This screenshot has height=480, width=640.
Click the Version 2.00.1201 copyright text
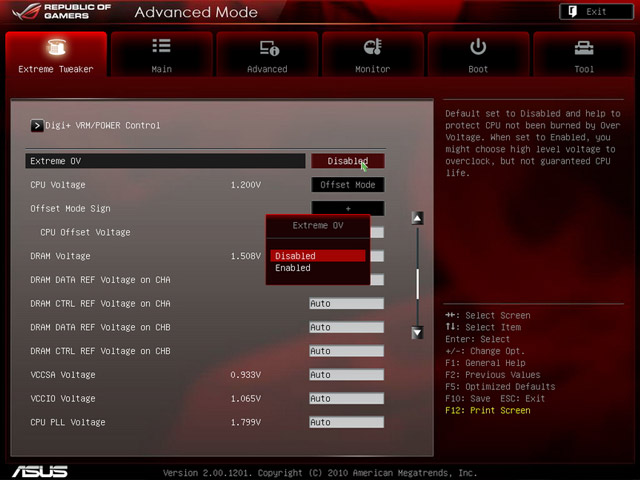point(320,473)
